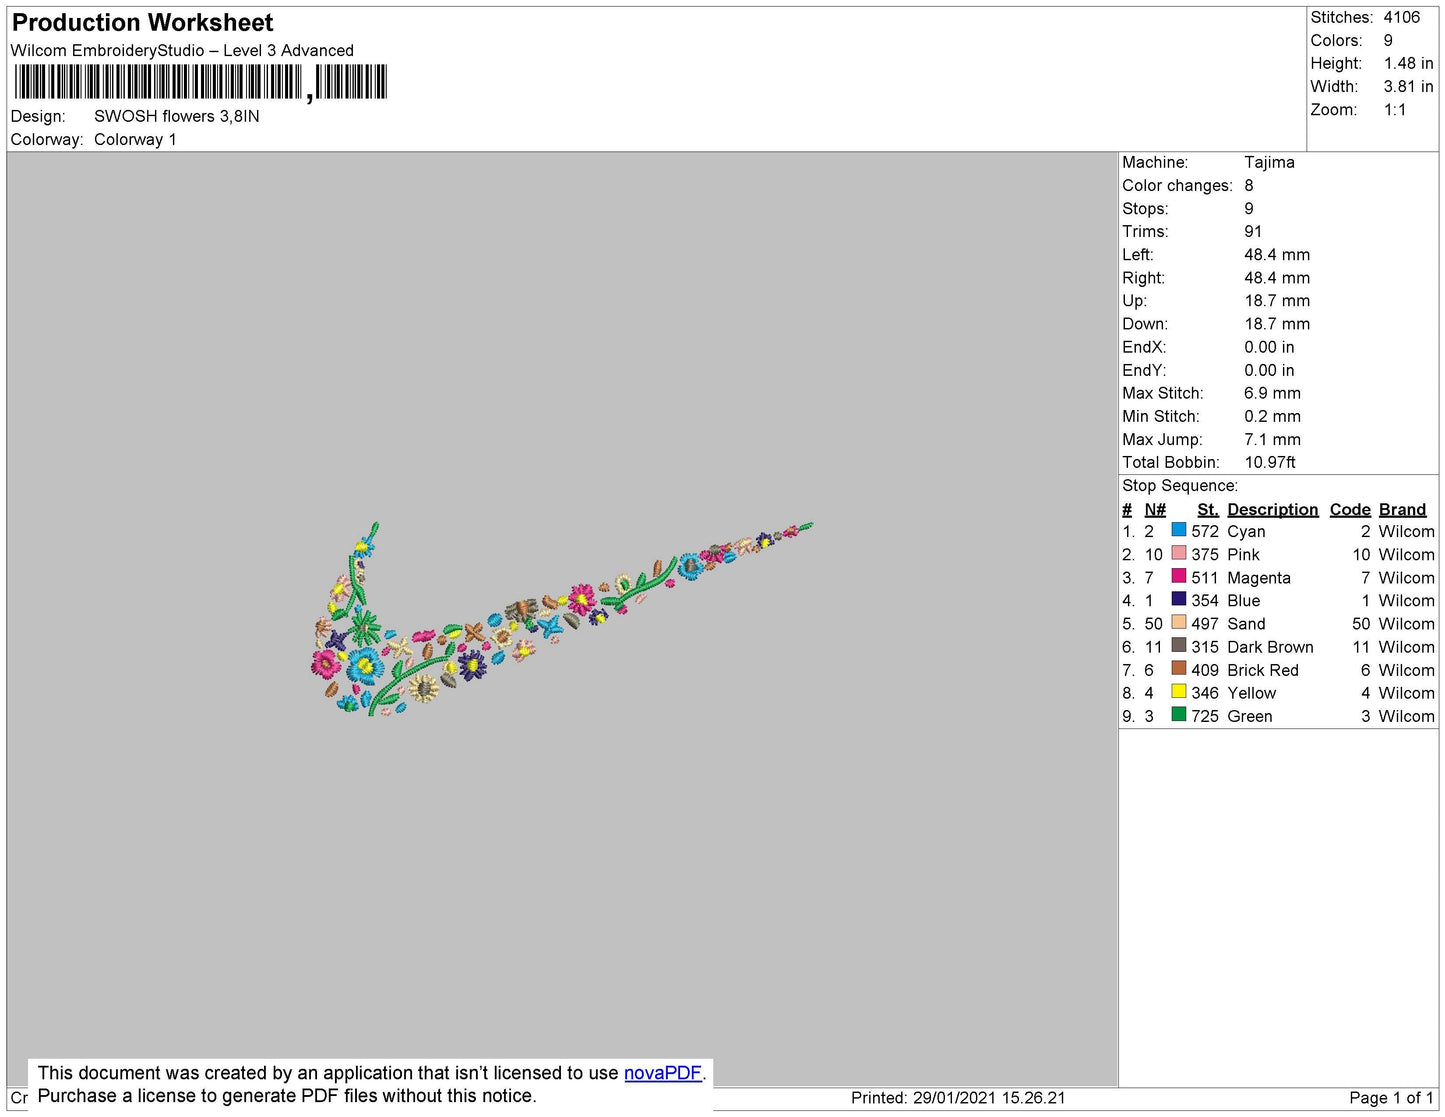The width and height of the screenshot is (1445, 1117).
Task: Click the "Page 1 of 1" footer
Action: click(1391, 1098)
